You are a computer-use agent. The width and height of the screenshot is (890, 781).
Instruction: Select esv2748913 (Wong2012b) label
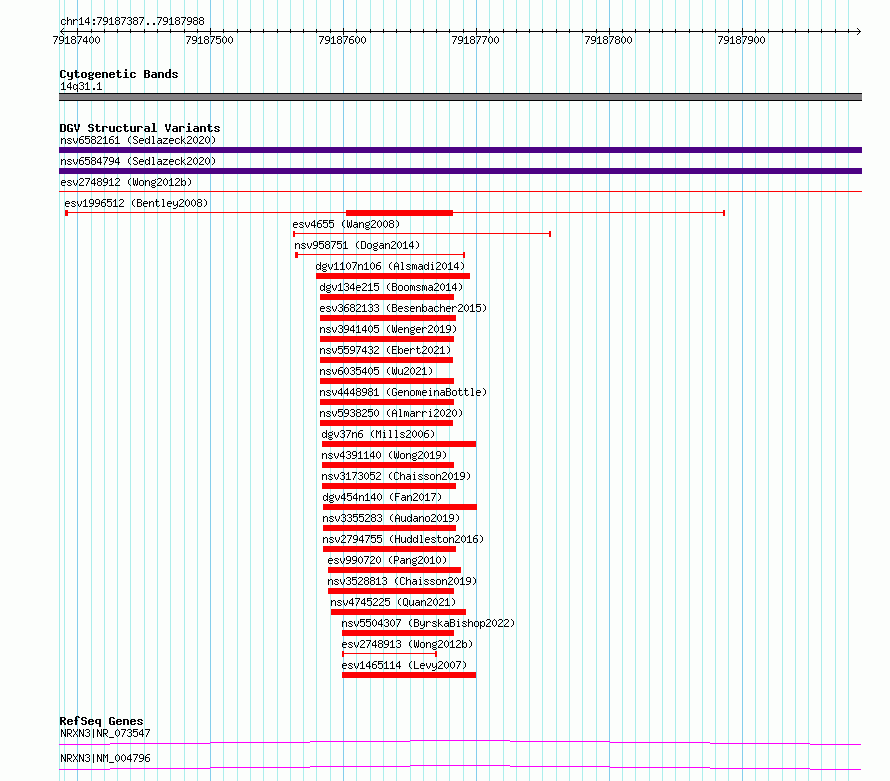coord(407,644)
